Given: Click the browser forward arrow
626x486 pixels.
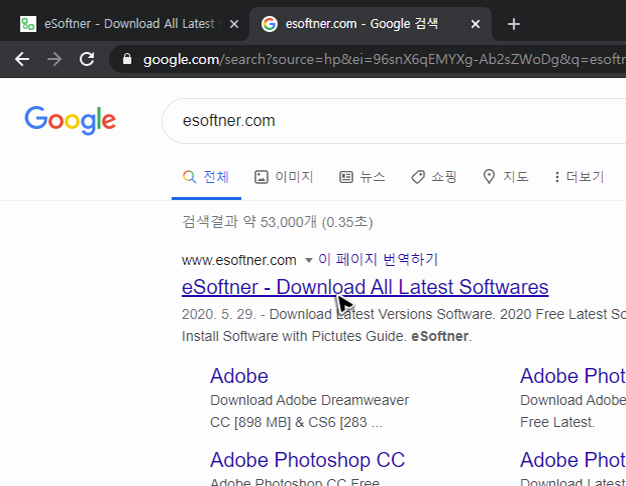Looking at the screenshot, I should tap(54, 60).
